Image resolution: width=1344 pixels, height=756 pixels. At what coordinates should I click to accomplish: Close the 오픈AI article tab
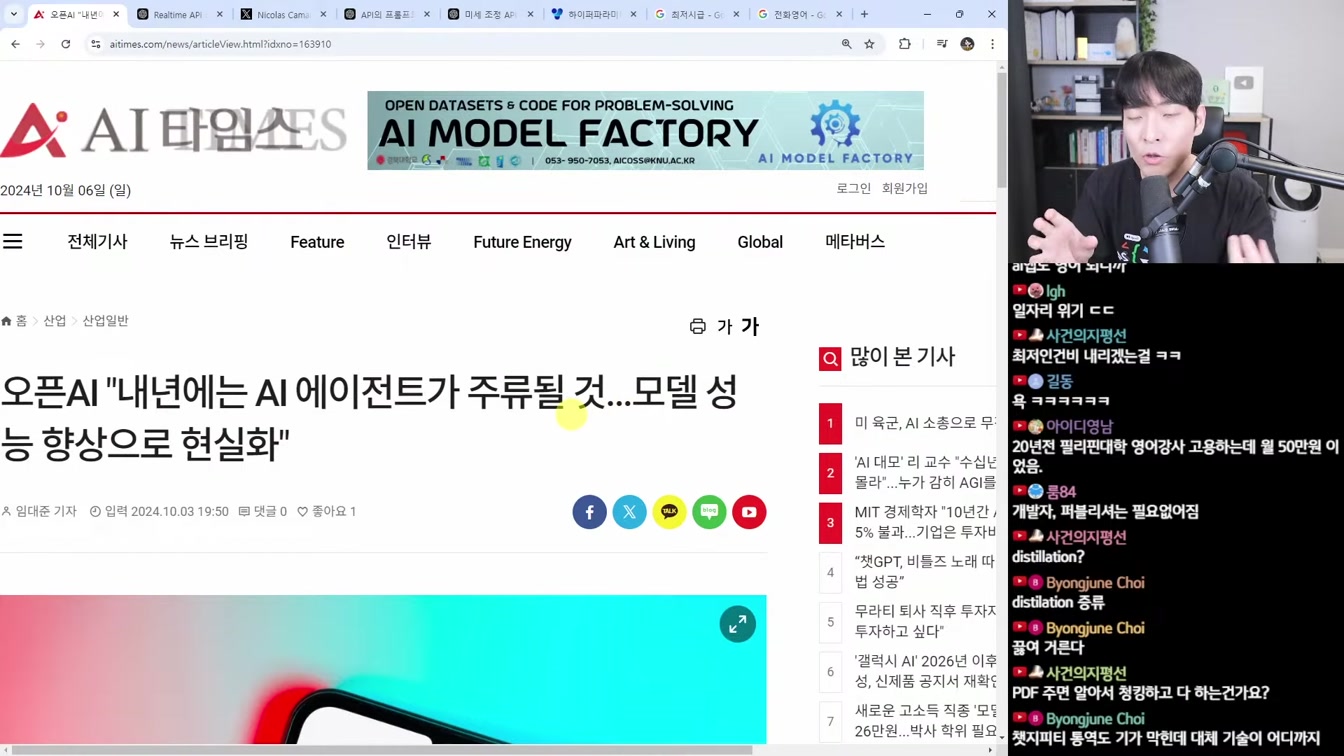point(116,14)
